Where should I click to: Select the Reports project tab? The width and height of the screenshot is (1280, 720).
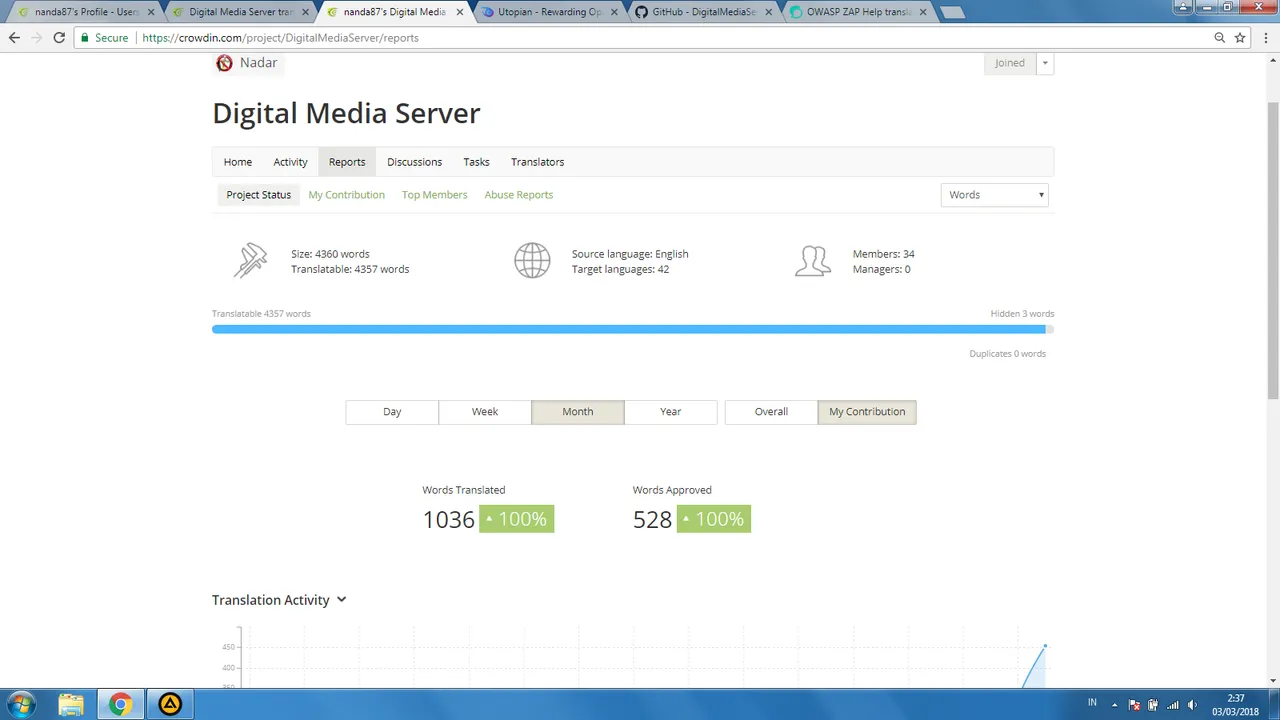point(347,162)
